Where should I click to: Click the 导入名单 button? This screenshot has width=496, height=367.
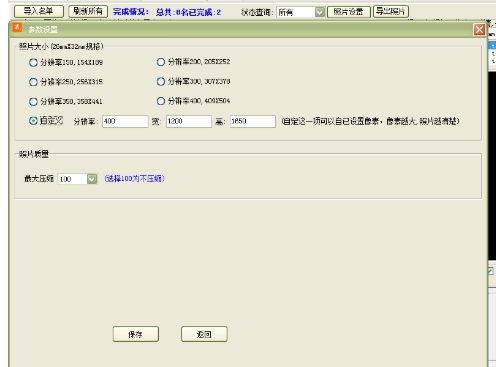point(39,11)
